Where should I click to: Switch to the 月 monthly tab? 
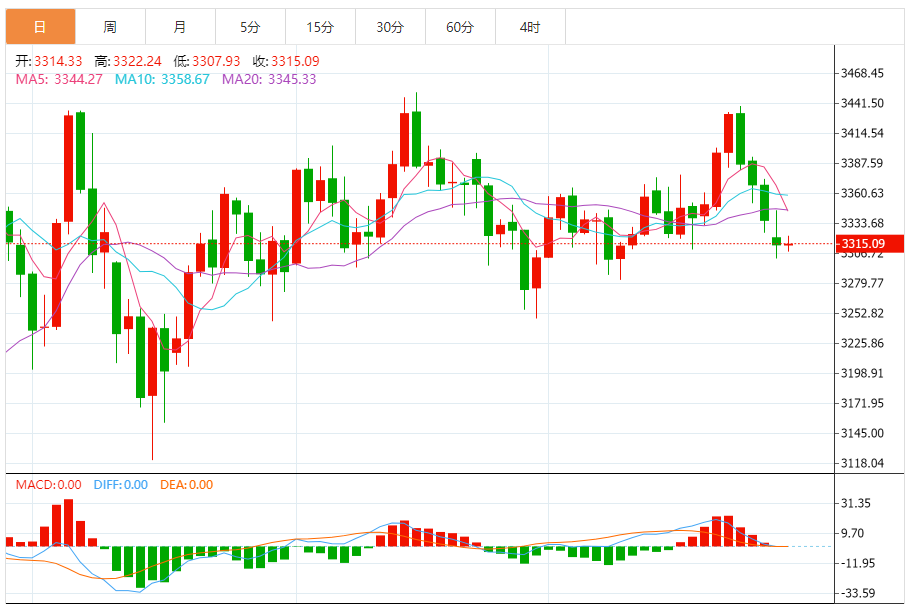[x=180, y=27]
